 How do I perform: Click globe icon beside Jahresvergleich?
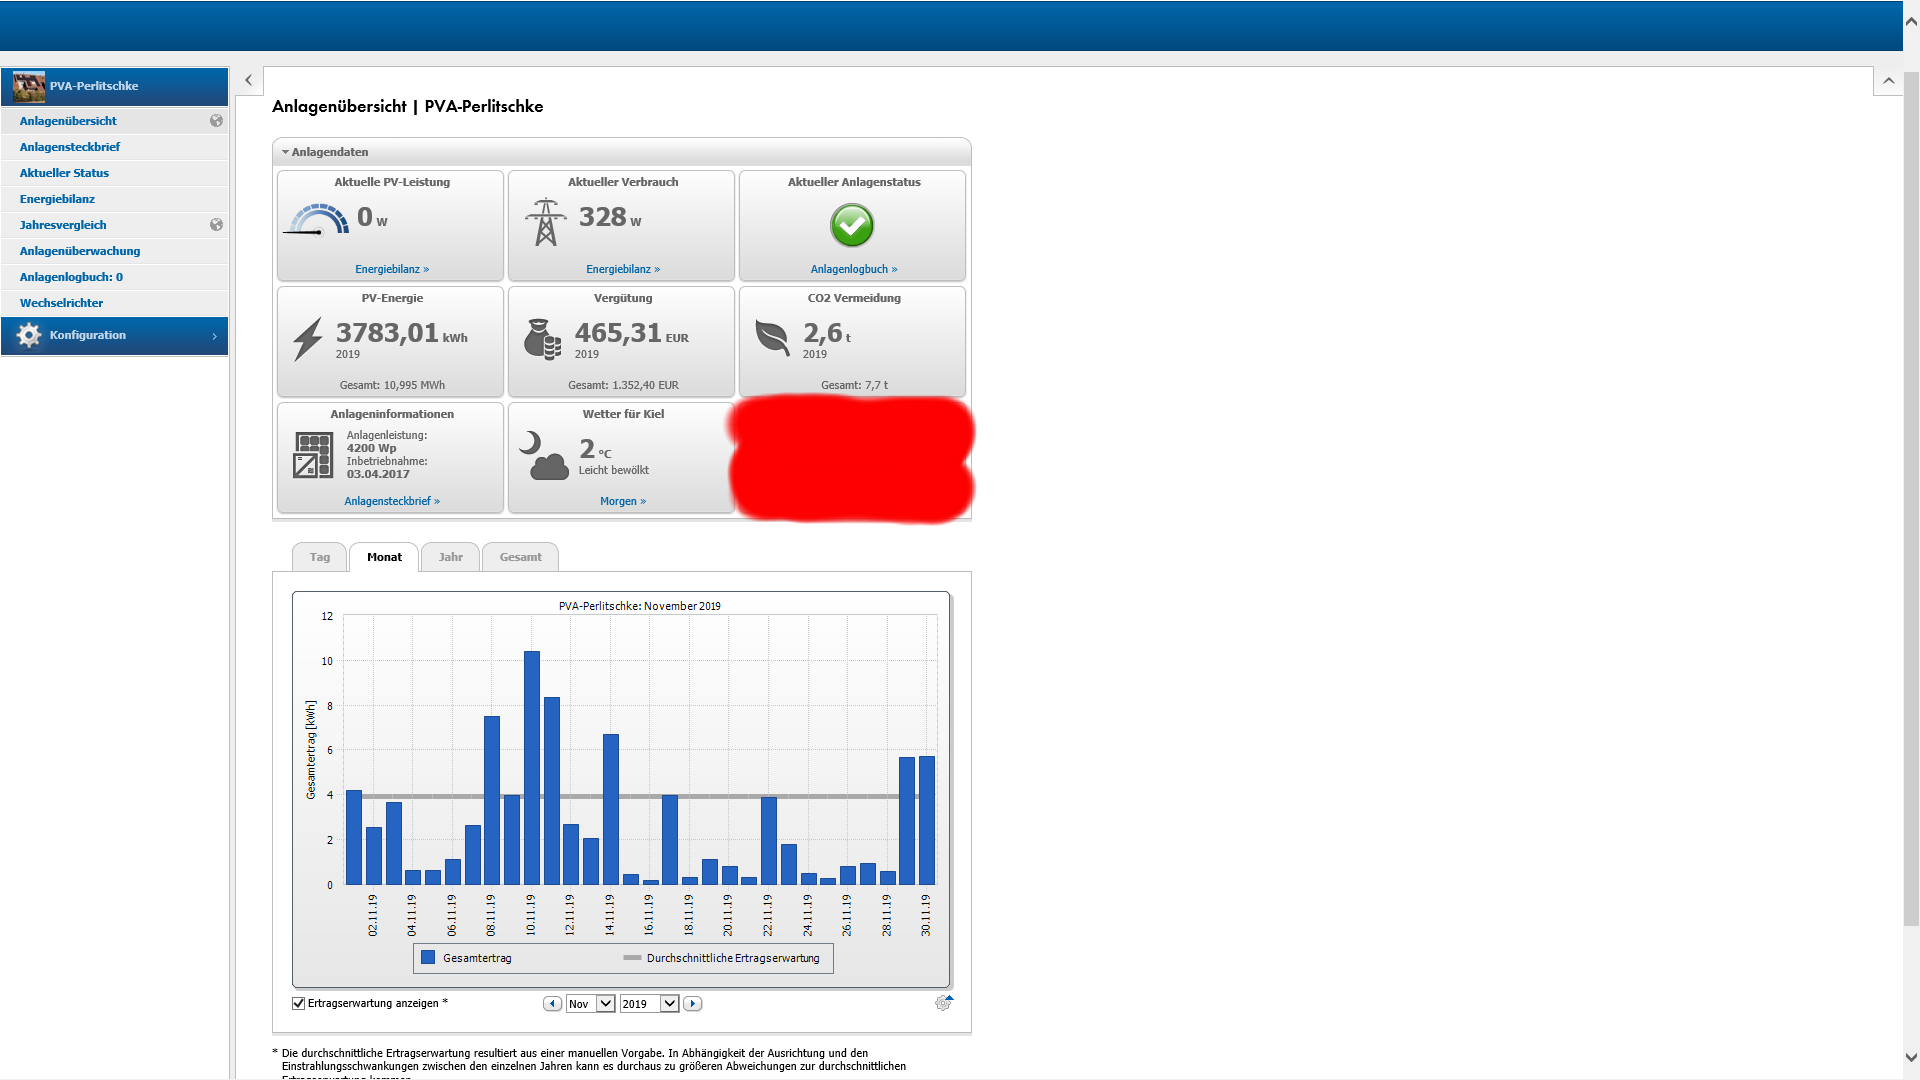pyautogui.click(x=216, y=225)
